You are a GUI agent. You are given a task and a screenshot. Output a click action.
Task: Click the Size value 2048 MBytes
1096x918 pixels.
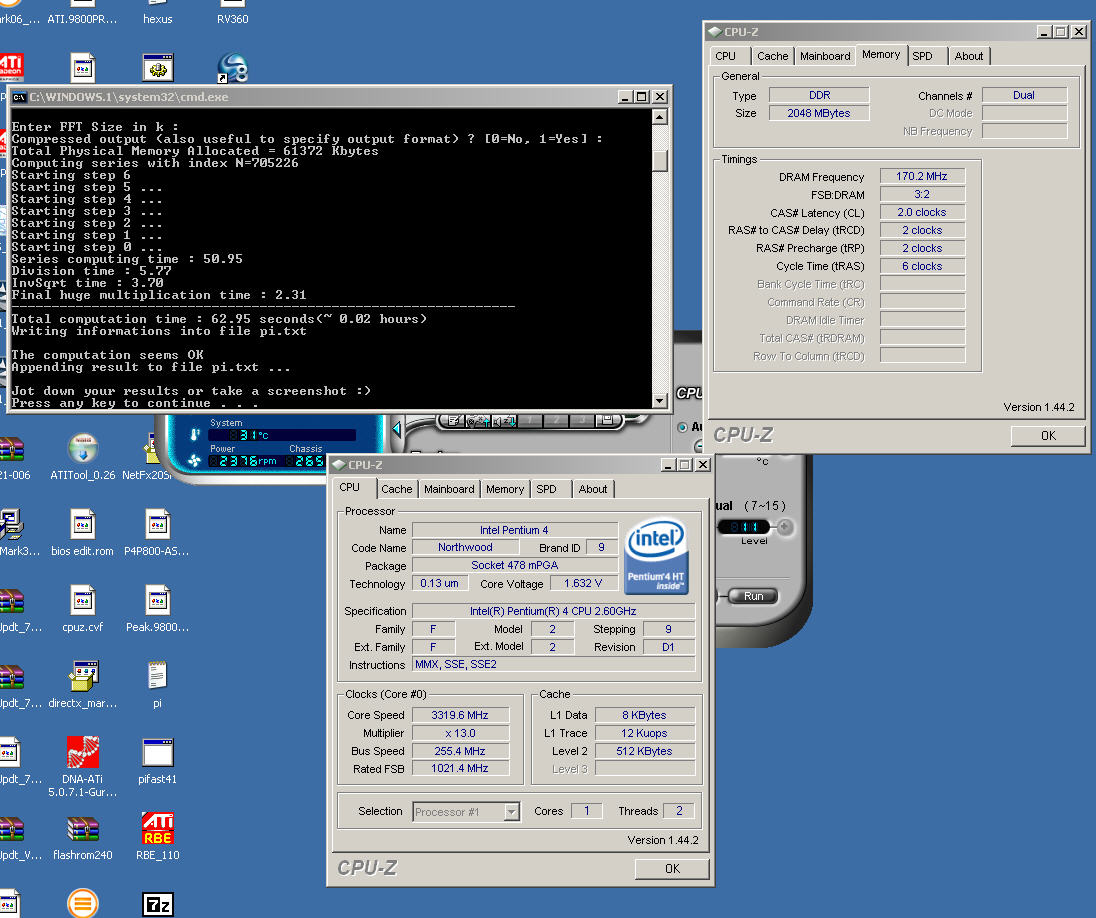tap(819, 113)
